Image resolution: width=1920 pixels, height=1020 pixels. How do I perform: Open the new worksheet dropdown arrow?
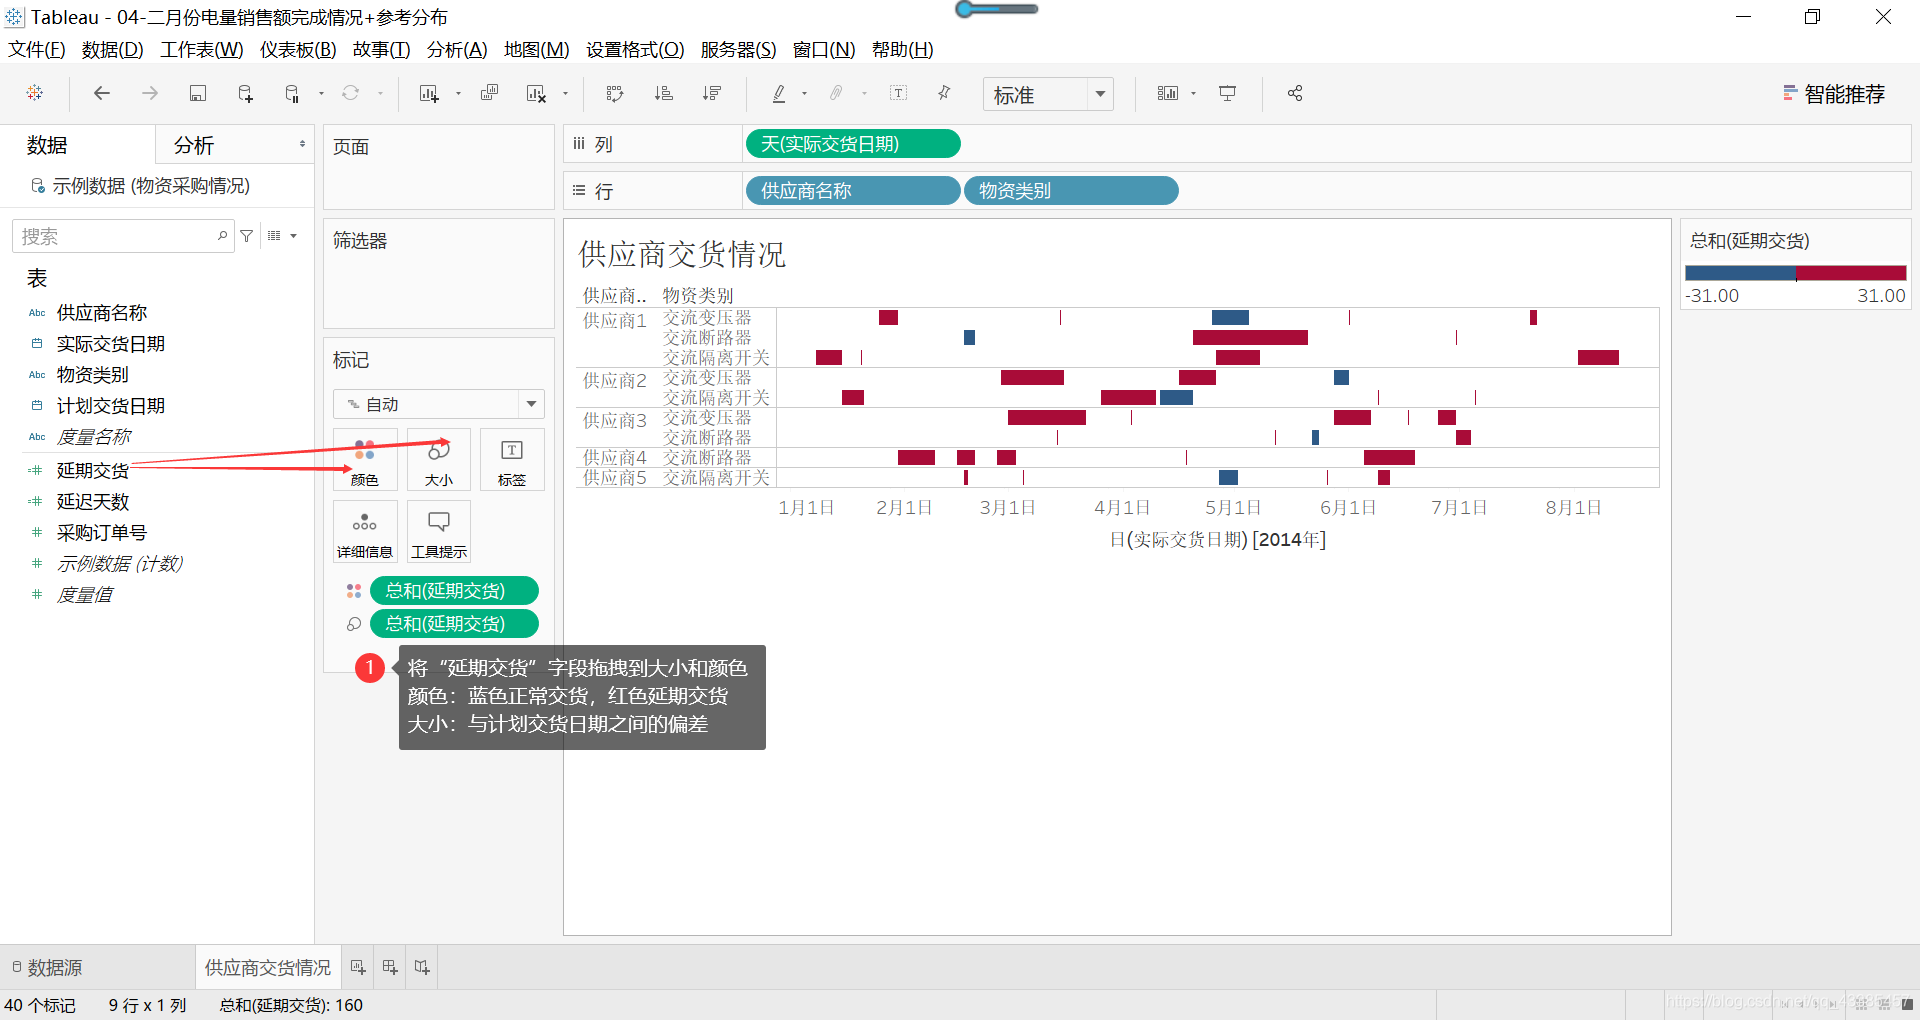458,94
